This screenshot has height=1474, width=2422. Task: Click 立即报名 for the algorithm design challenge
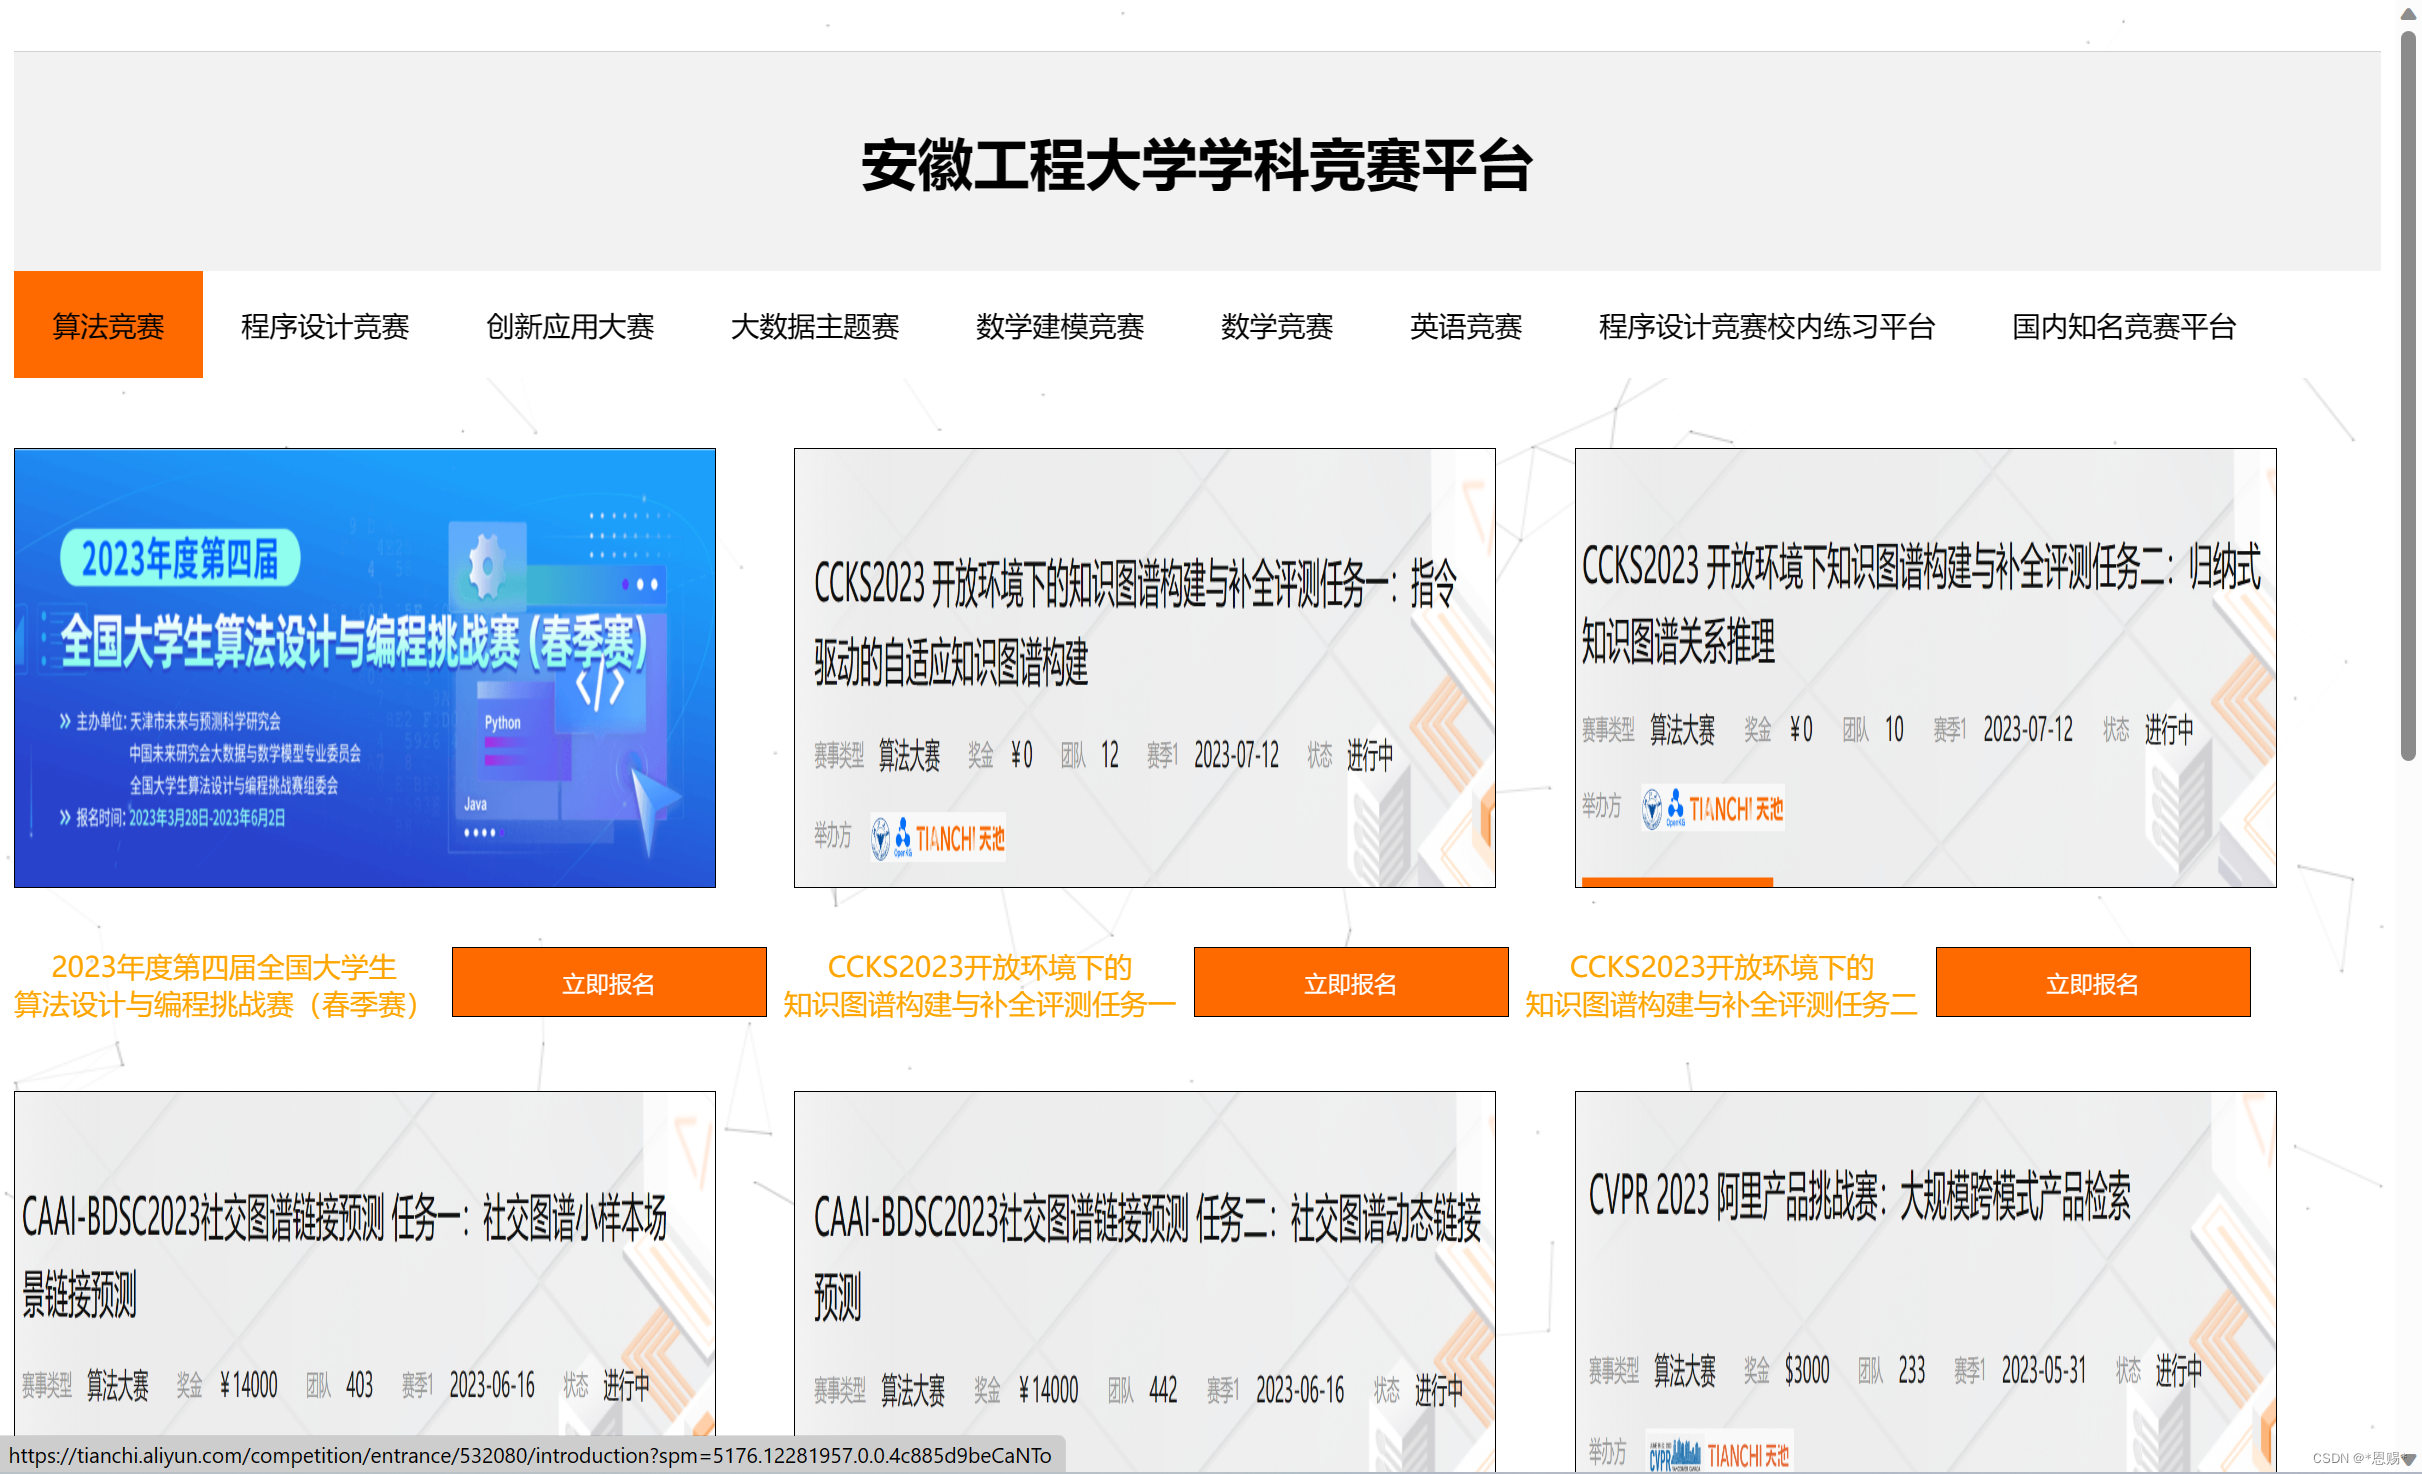(x=609, y=982)
